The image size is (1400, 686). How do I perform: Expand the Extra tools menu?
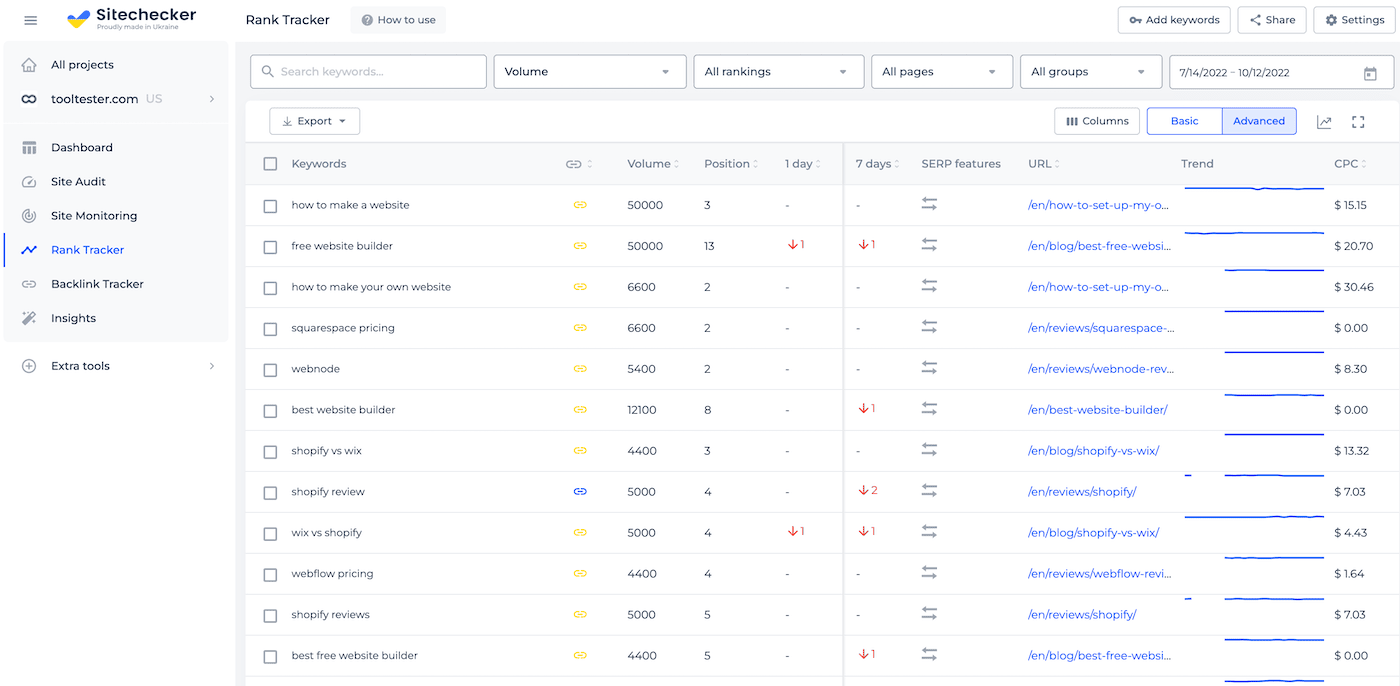pyautogui.click(x=117, y=366)
